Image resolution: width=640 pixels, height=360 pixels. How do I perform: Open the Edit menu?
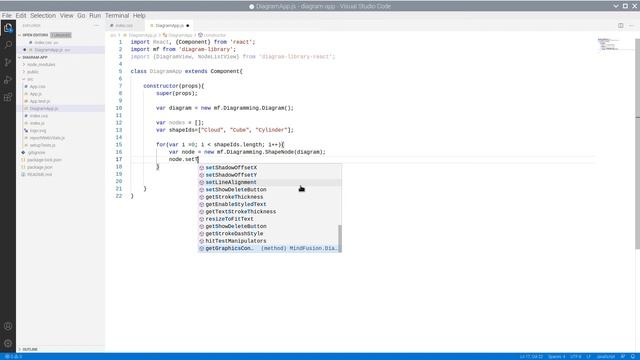pos(21,16)
